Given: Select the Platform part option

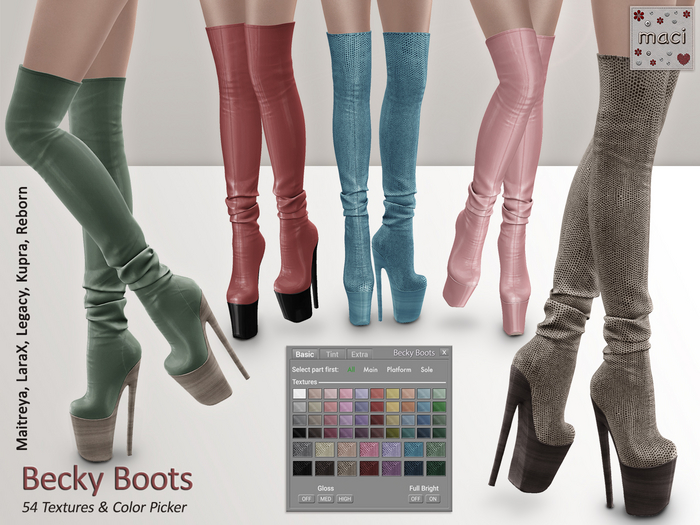Looking at the screenshot, I should tap(399, 370).
